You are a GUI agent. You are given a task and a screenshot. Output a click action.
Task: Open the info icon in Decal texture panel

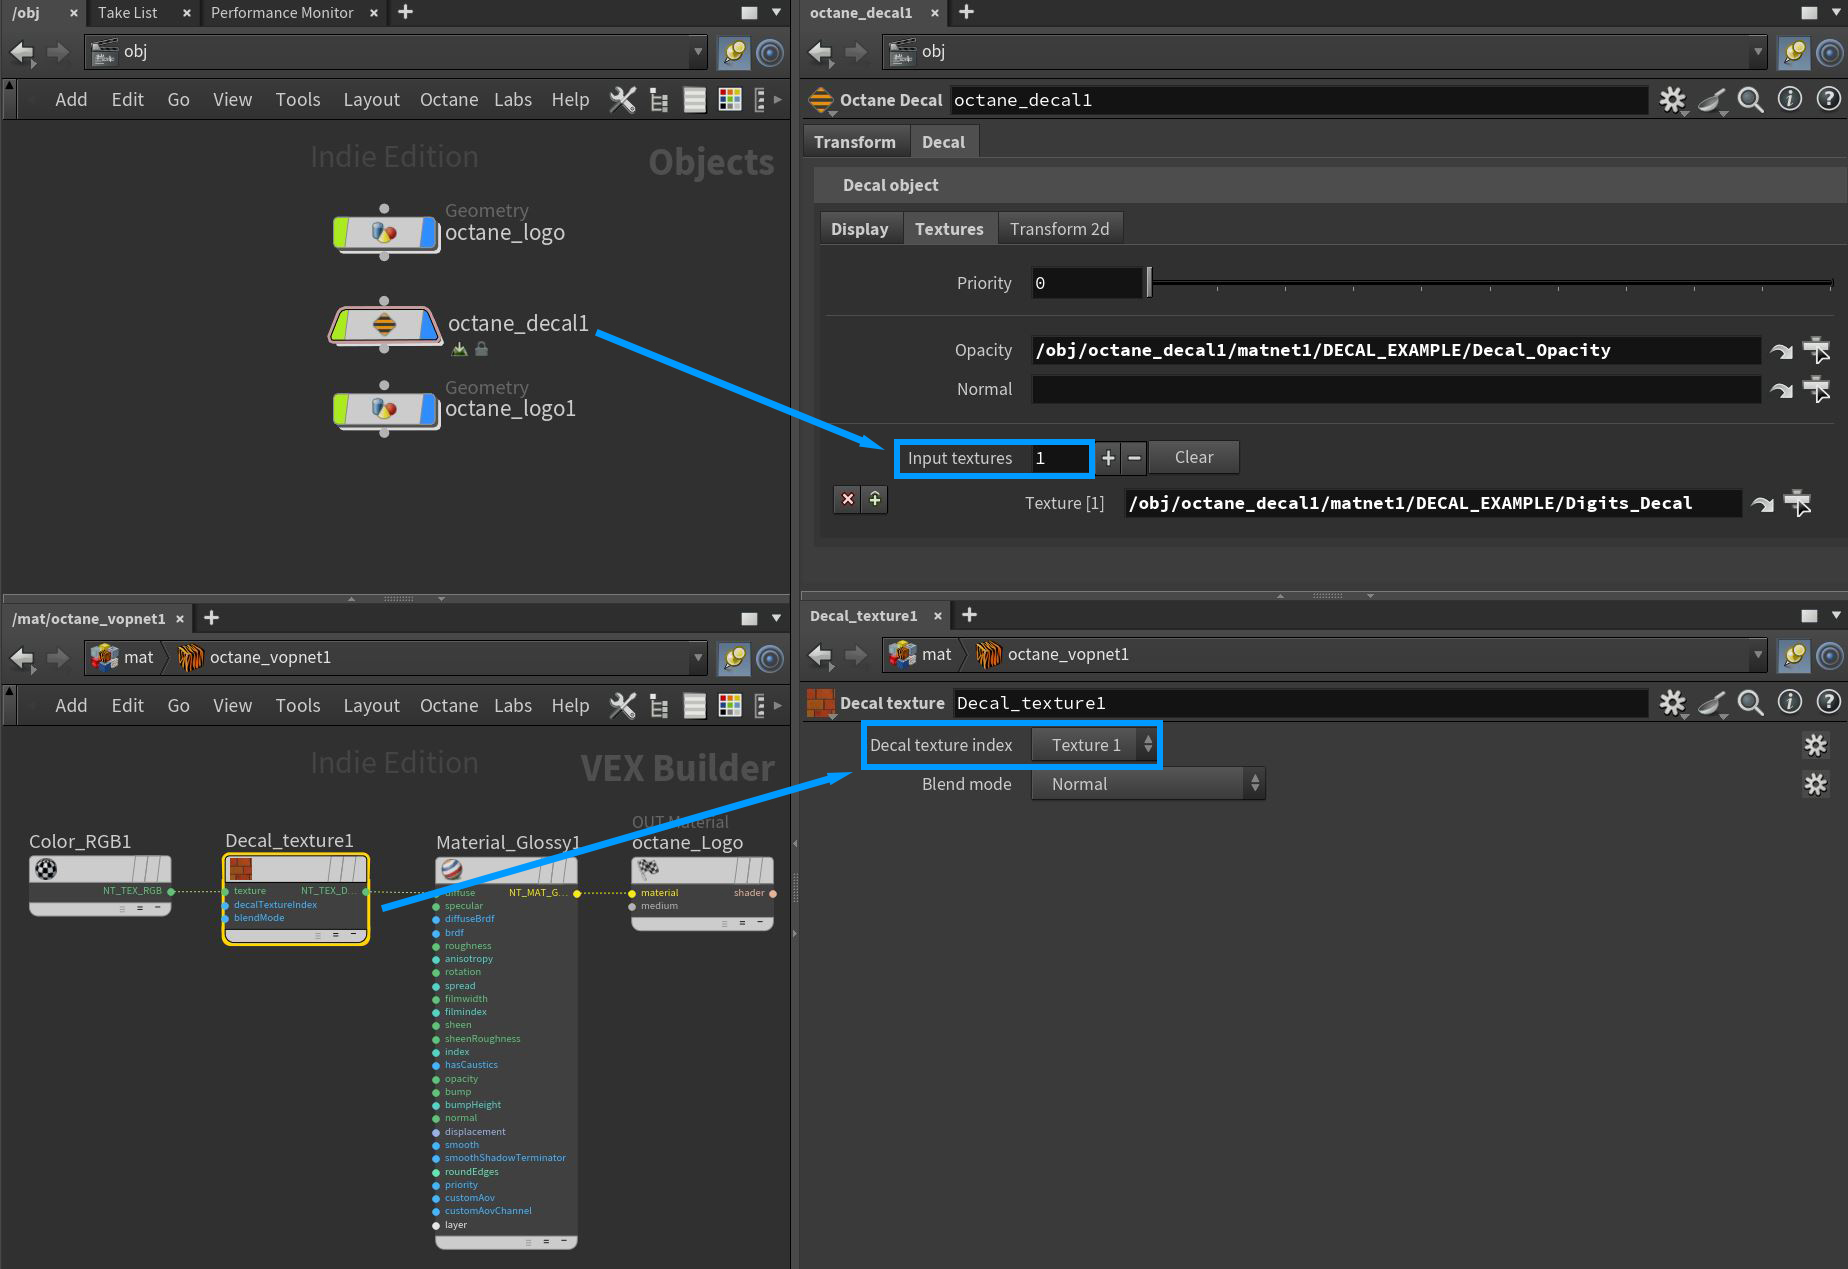pyautogui.click(x=1789, y=703)
